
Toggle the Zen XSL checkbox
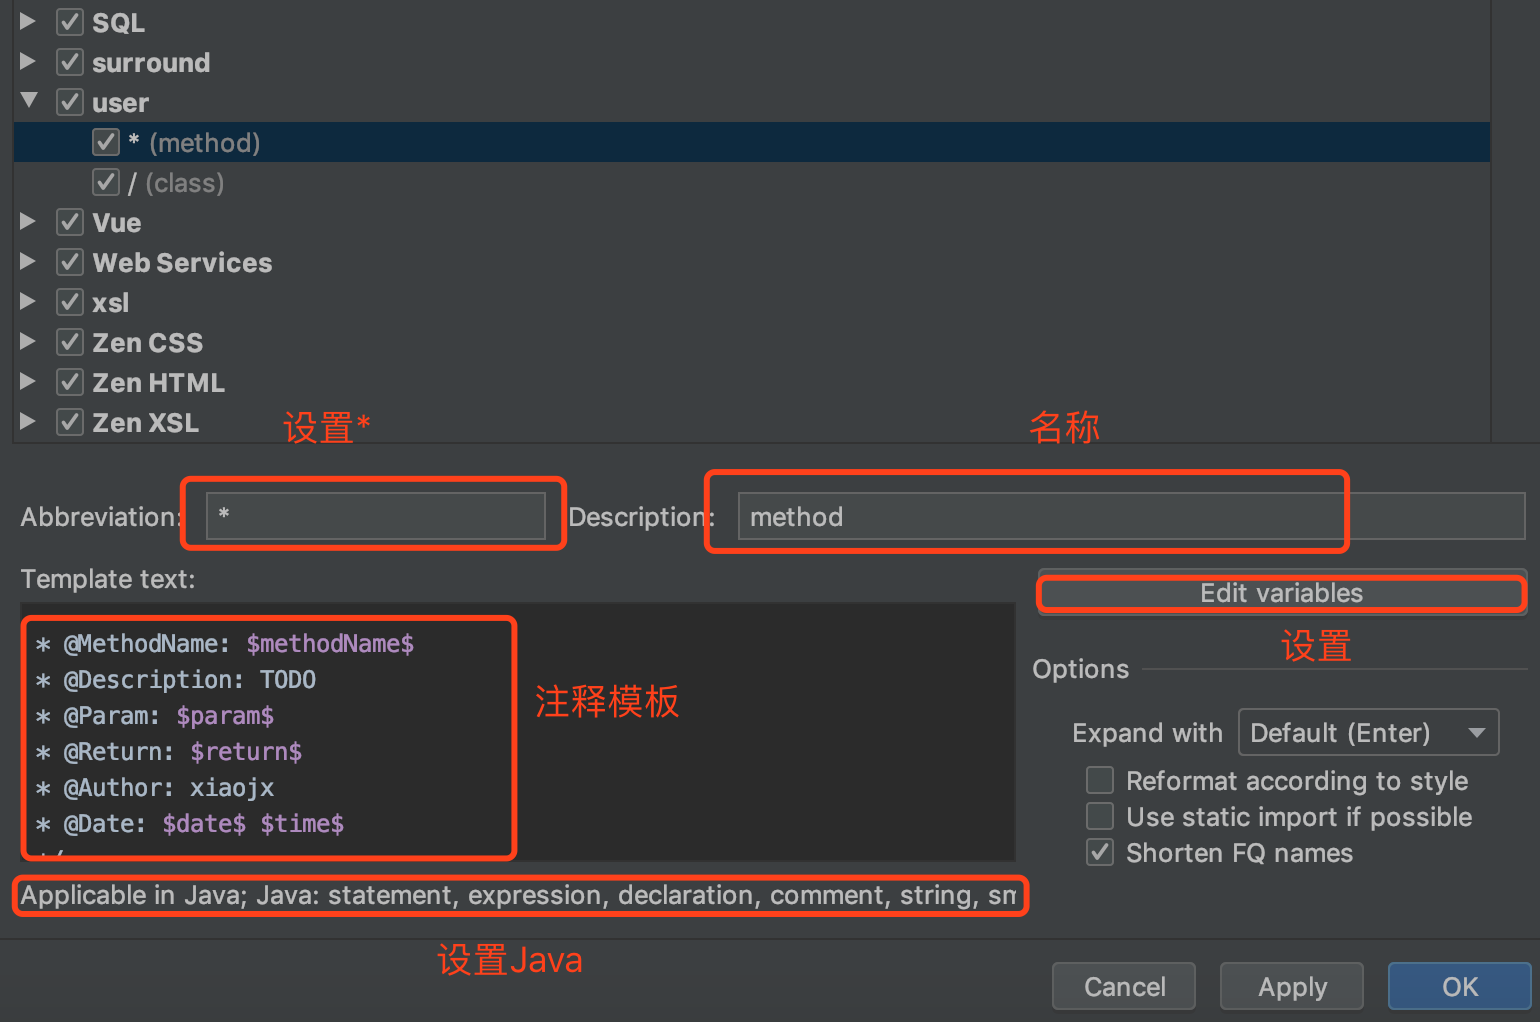(x=70, y=422)
